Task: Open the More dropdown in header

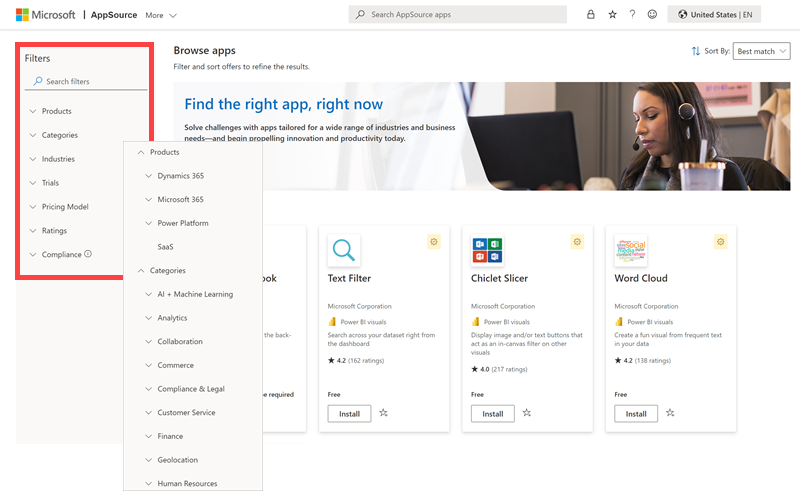Action: [x=161, y=15]
